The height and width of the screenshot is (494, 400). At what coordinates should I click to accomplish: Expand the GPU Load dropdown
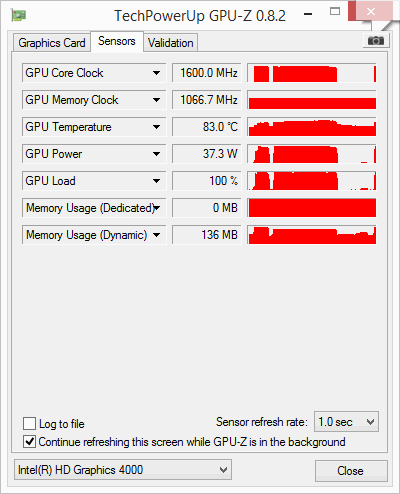coord(156,181)
